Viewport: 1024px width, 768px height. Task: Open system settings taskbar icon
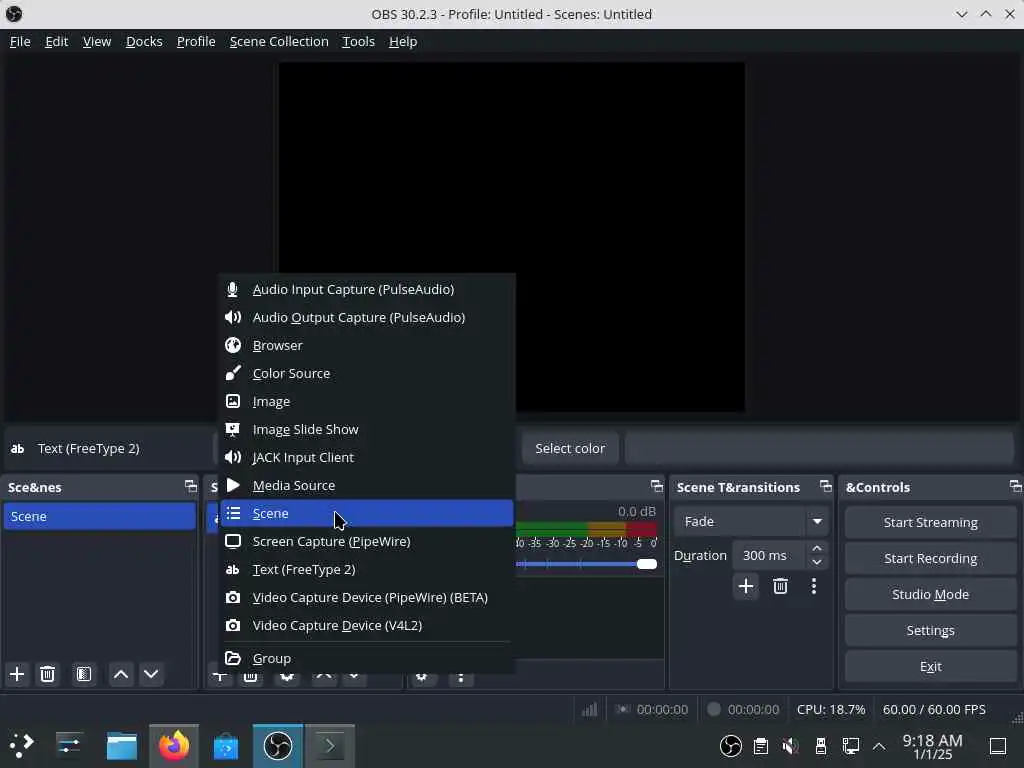coord(69,745)
